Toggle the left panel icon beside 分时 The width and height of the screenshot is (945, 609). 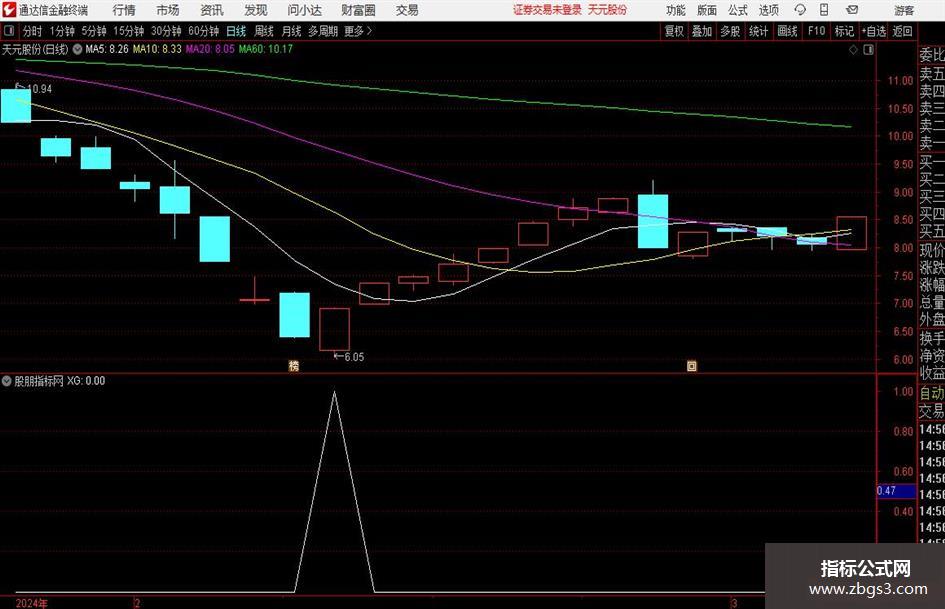[9, 31]
